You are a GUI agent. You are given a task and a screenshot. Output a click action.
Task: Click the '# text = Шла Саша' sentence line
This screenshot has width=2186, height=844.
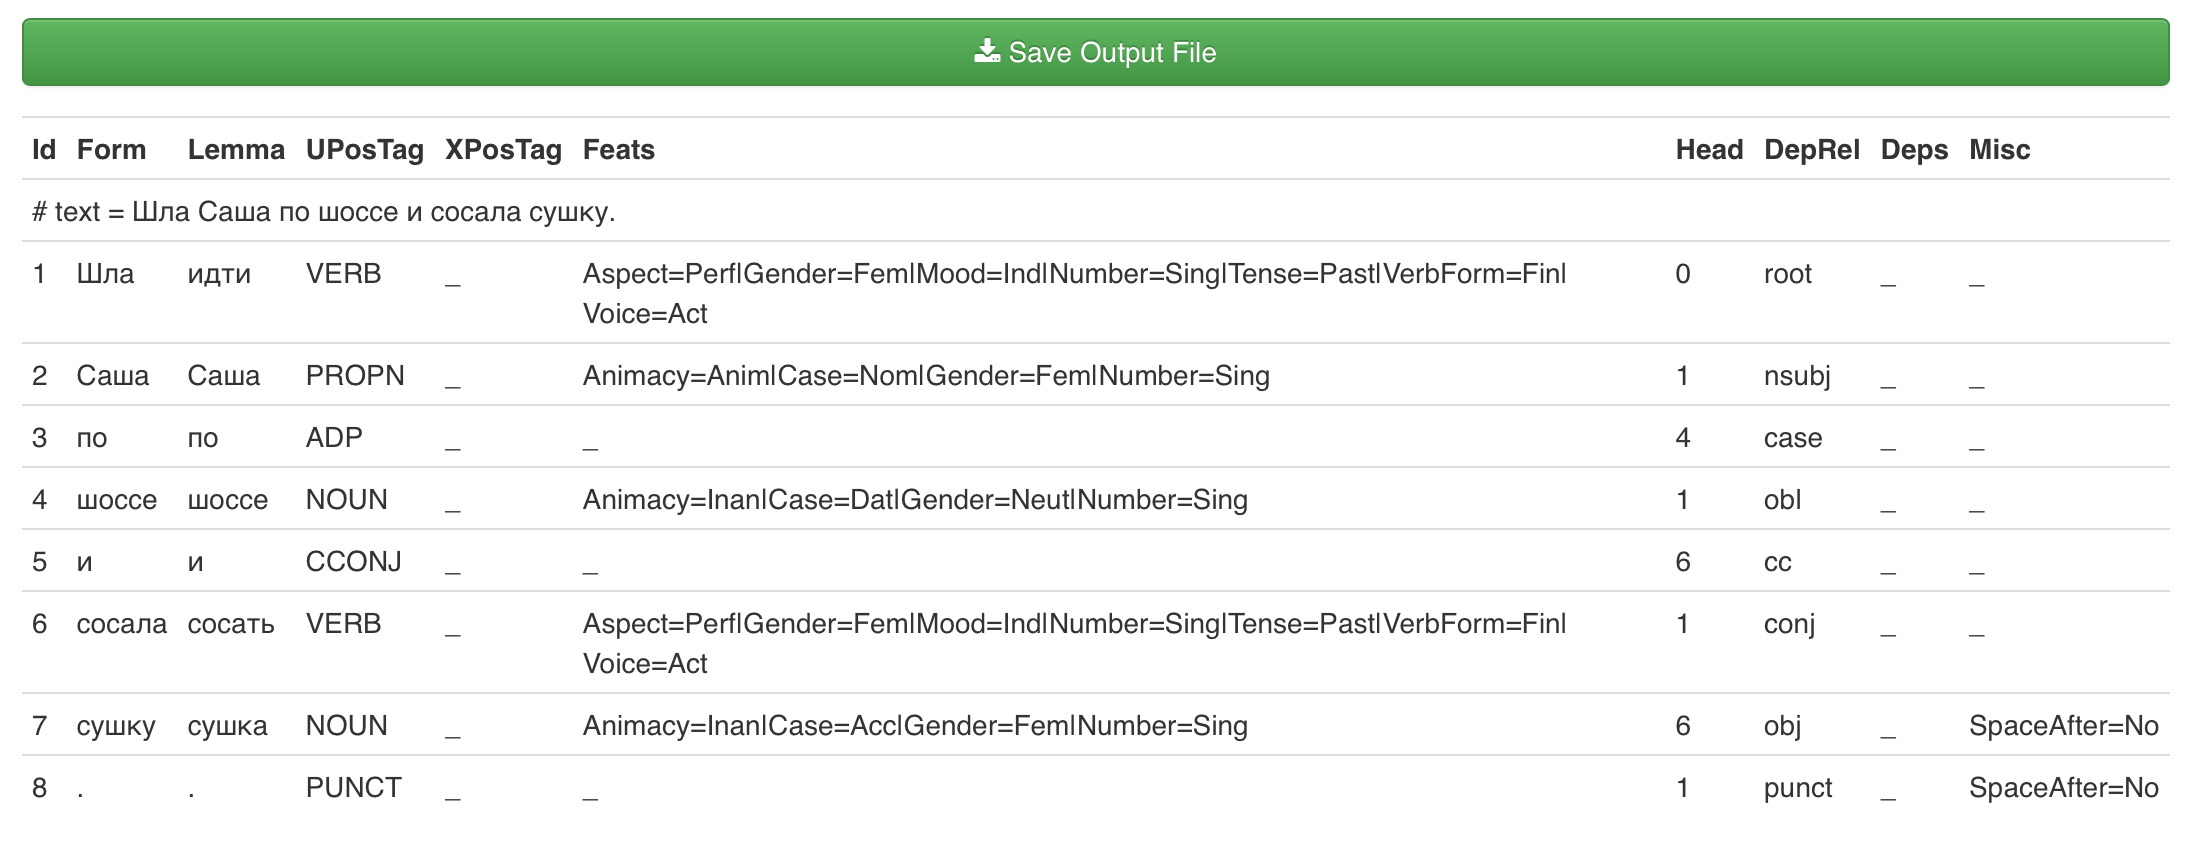pos(324,212)
